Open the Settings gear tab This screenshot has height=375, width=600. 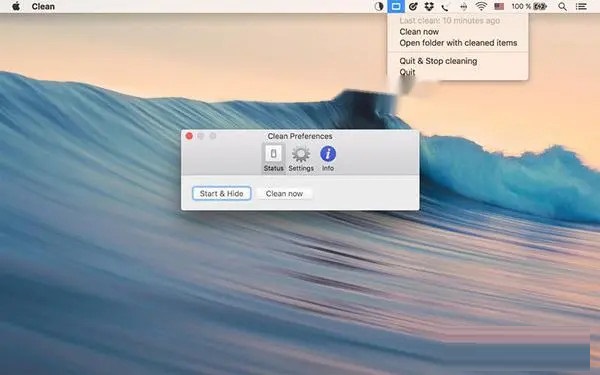coord(301,159)
